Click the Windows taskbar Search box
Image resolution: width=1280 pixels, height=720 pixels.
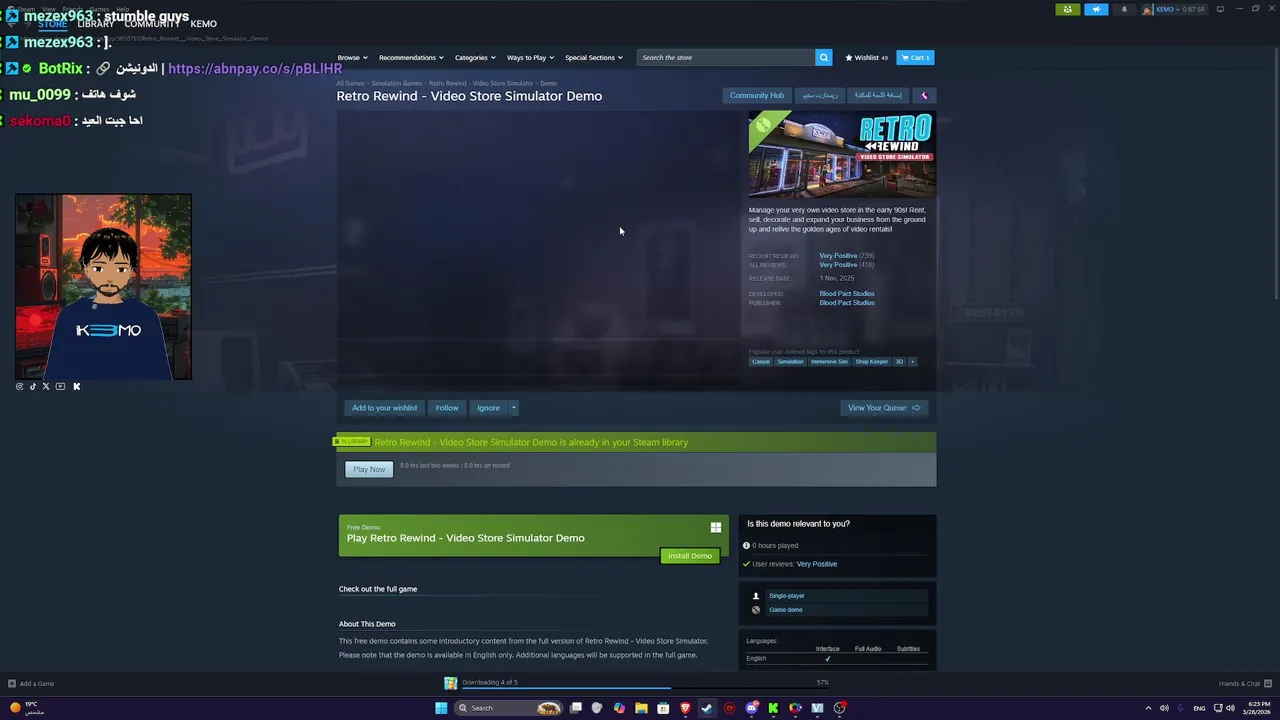508,708
